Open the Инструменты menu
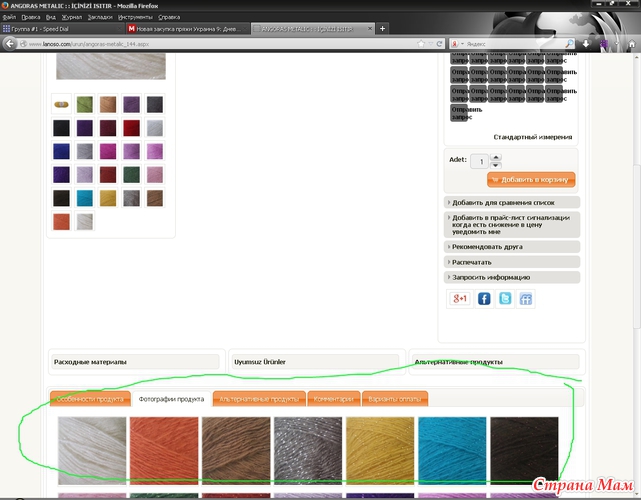The width and height of the screenshot is (641, 500). 135,17
